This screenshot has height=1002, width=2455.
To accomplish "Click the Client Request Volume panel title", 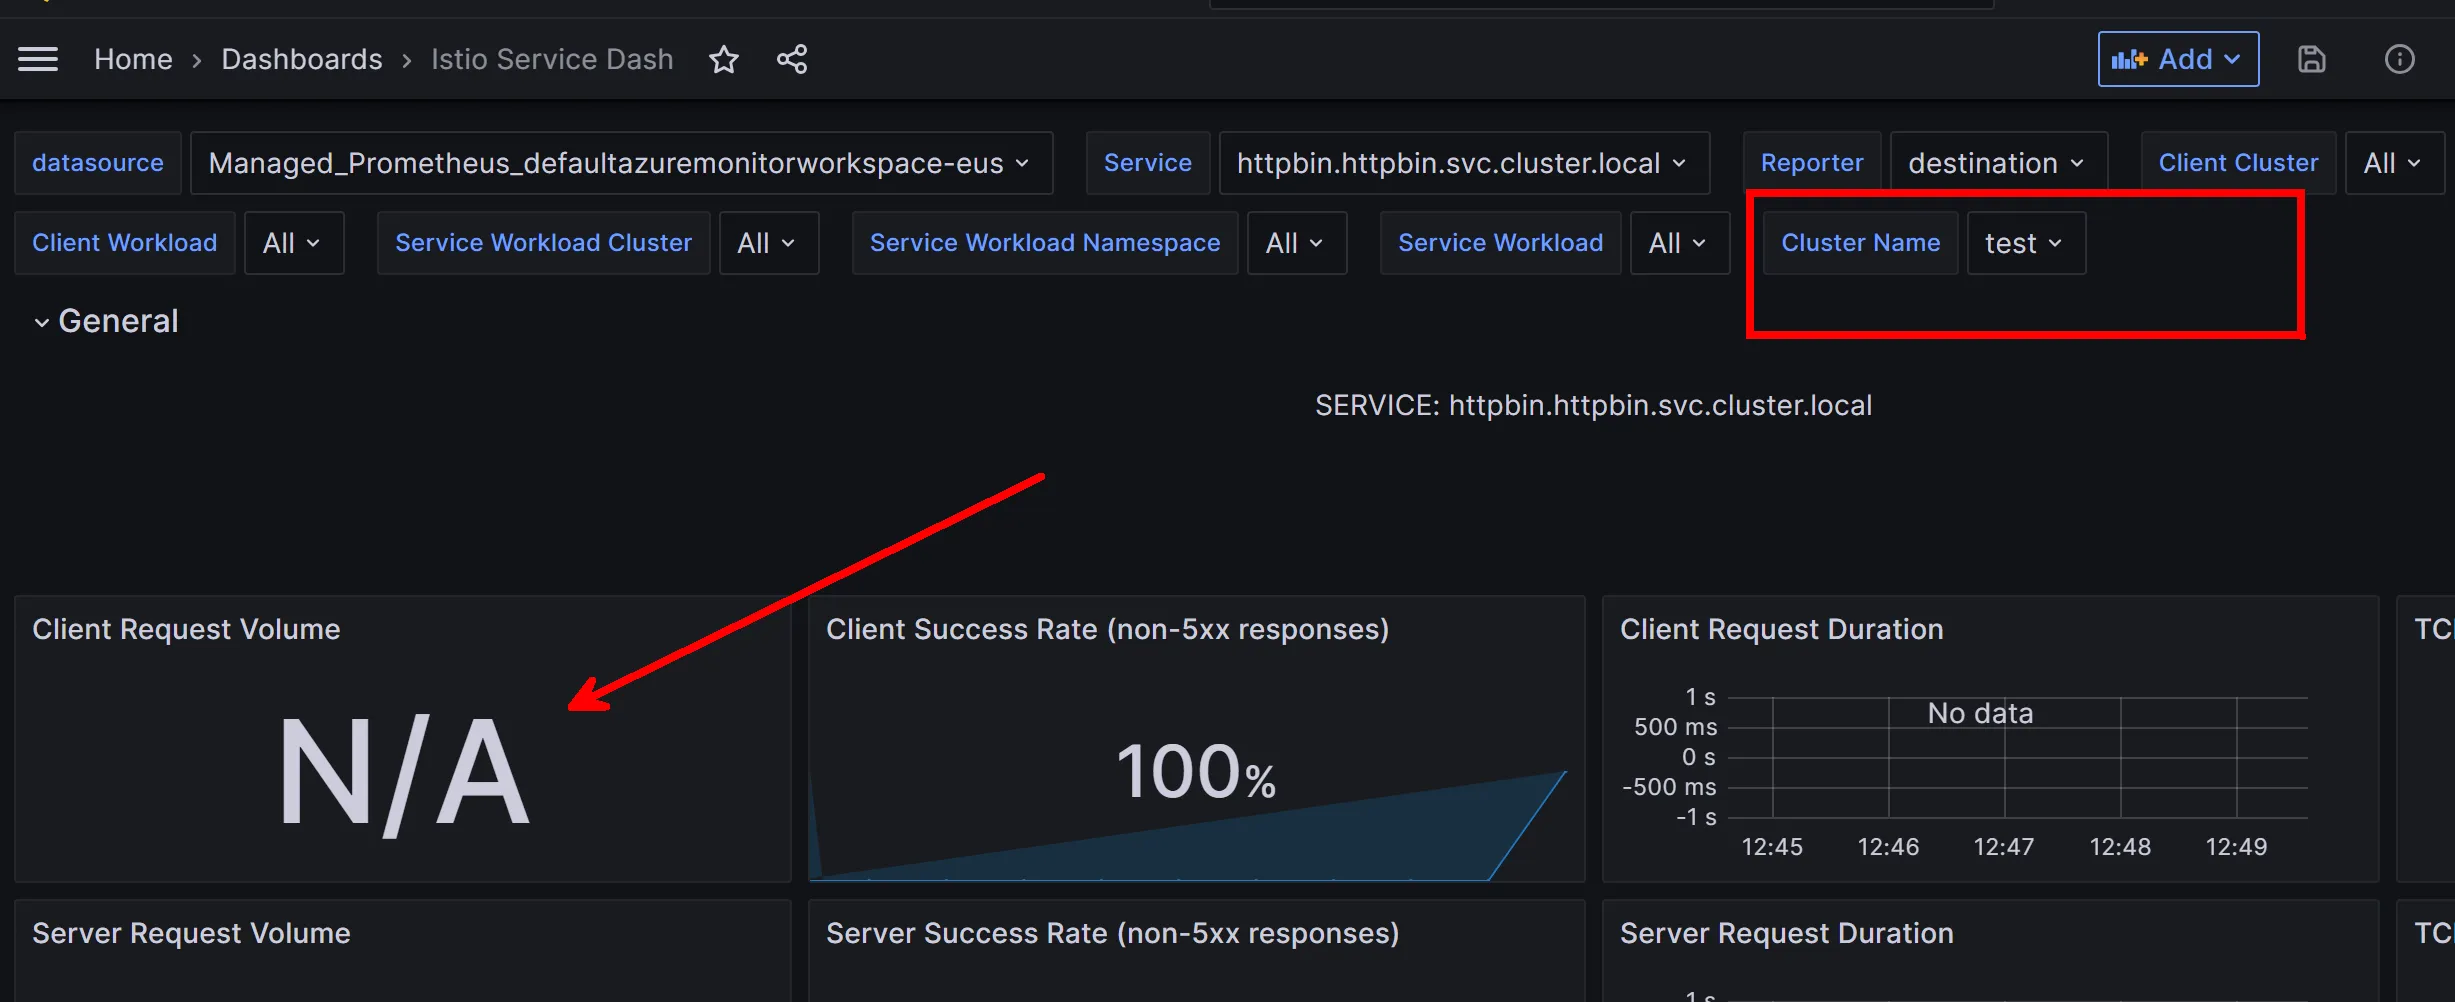I will pyautogui.click(x=186, y=629).
